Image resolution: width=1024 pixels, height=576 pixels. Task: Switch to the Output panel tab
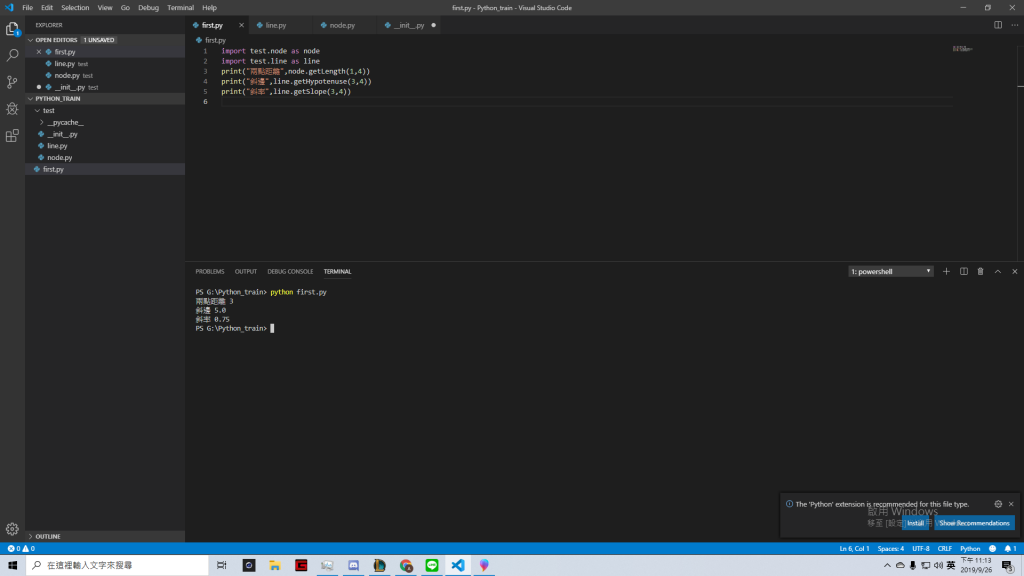[246, 272]
